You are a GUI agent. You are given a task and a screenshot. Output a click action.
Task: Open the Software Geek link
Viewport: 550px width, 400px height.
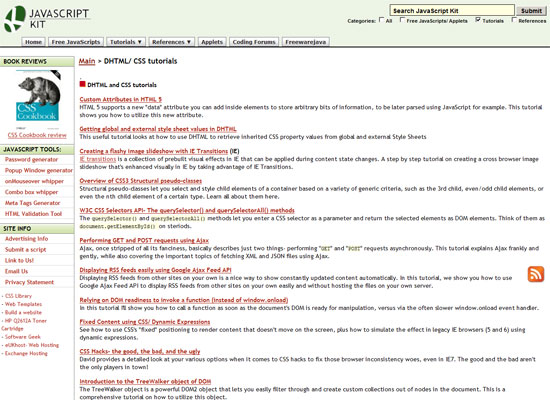(x=23, y=337)
